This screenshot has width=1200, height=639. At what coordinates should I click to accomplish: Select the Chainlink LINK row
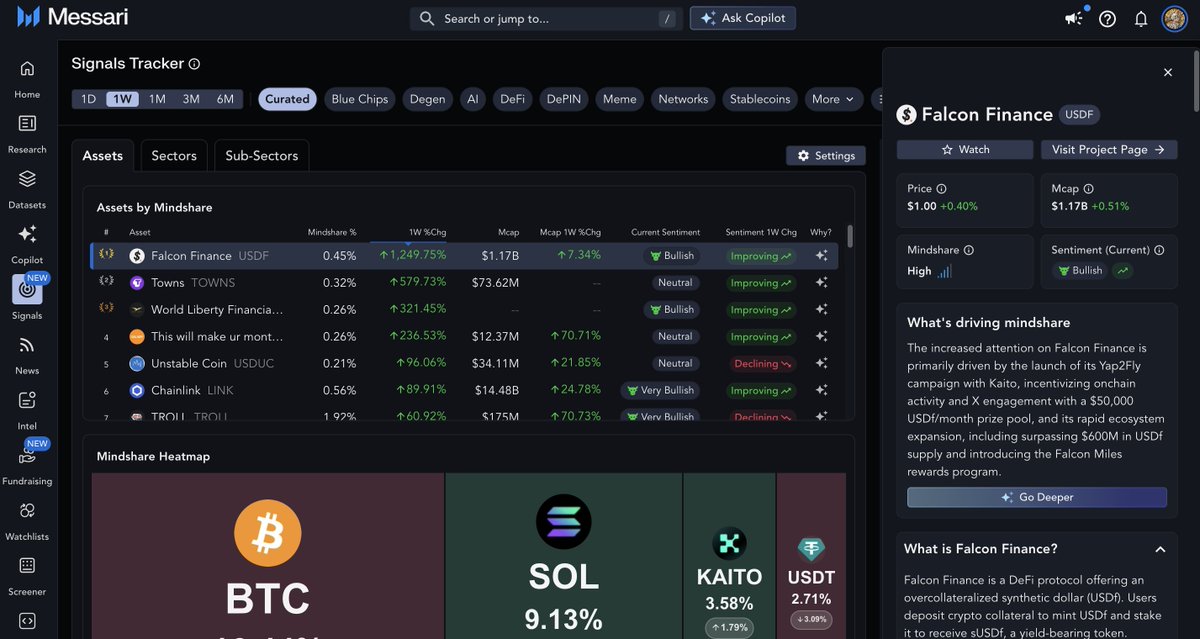[464, 391]
